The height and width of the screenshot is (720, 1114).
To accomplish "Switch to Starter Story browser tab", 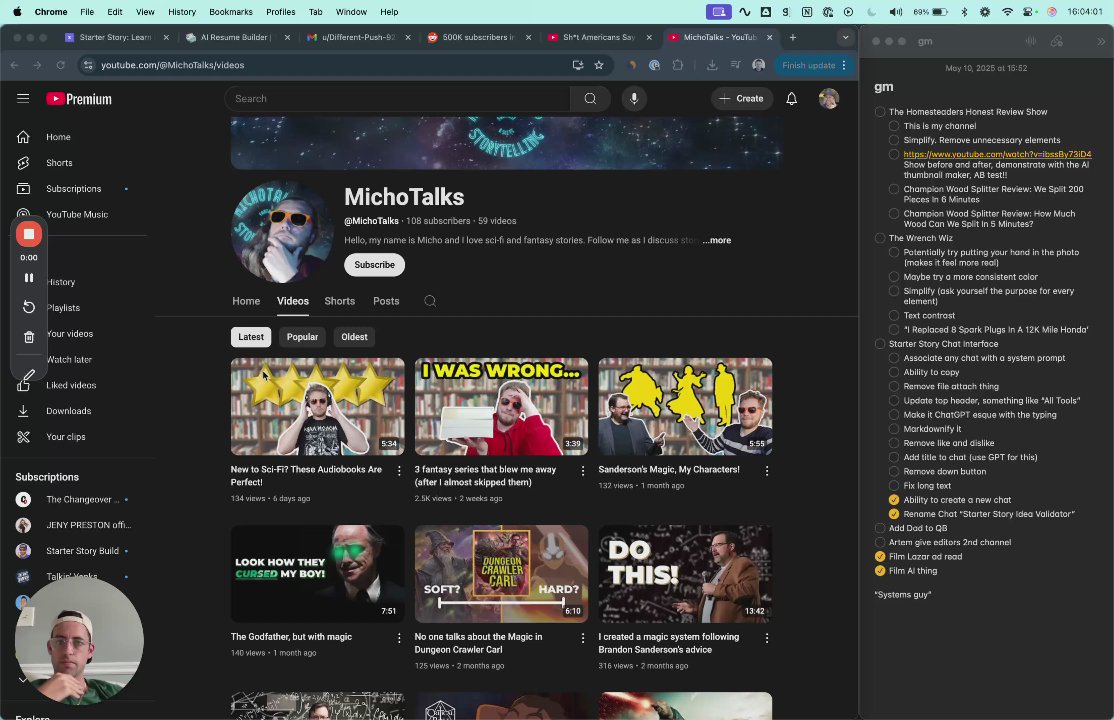I will 115,37.
